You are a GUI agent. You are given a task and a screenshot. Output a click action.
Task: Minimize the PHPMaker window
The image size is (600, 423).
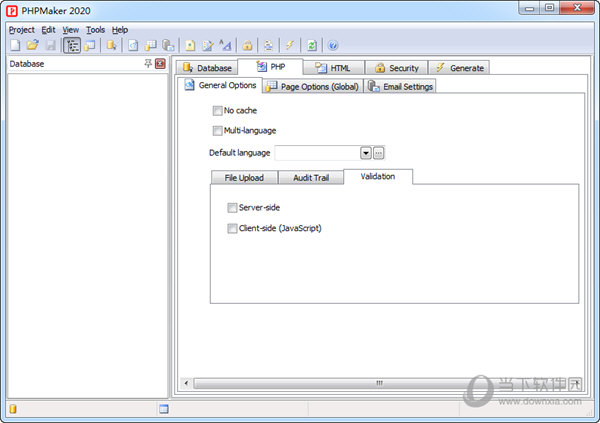coord(529,8)
